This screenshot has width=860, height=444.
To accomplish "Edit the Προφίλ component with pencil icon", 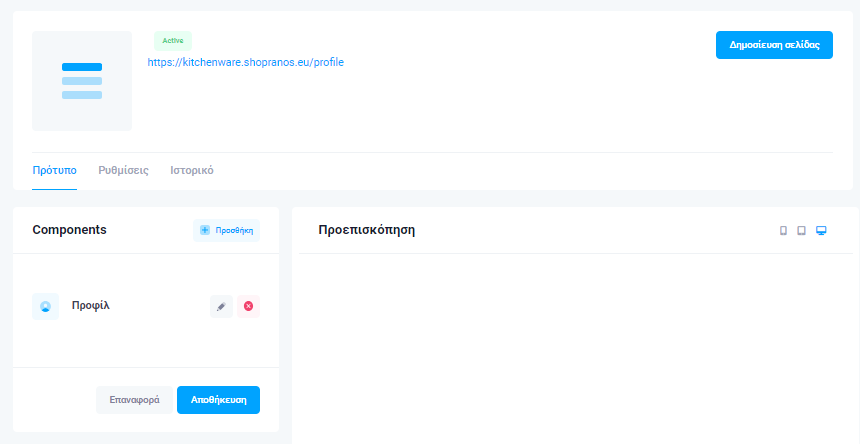I will pyautogui.click(x=221, y=306).
